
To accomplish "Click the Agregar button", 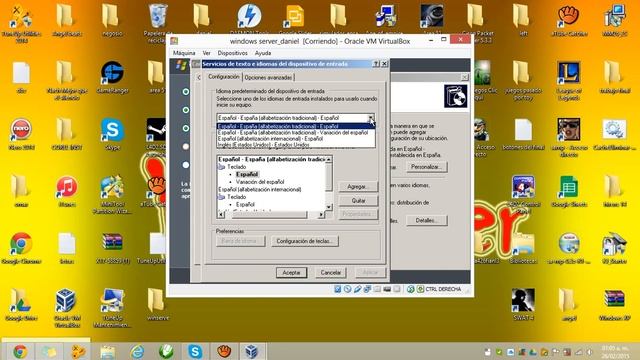I will [358, 187].
